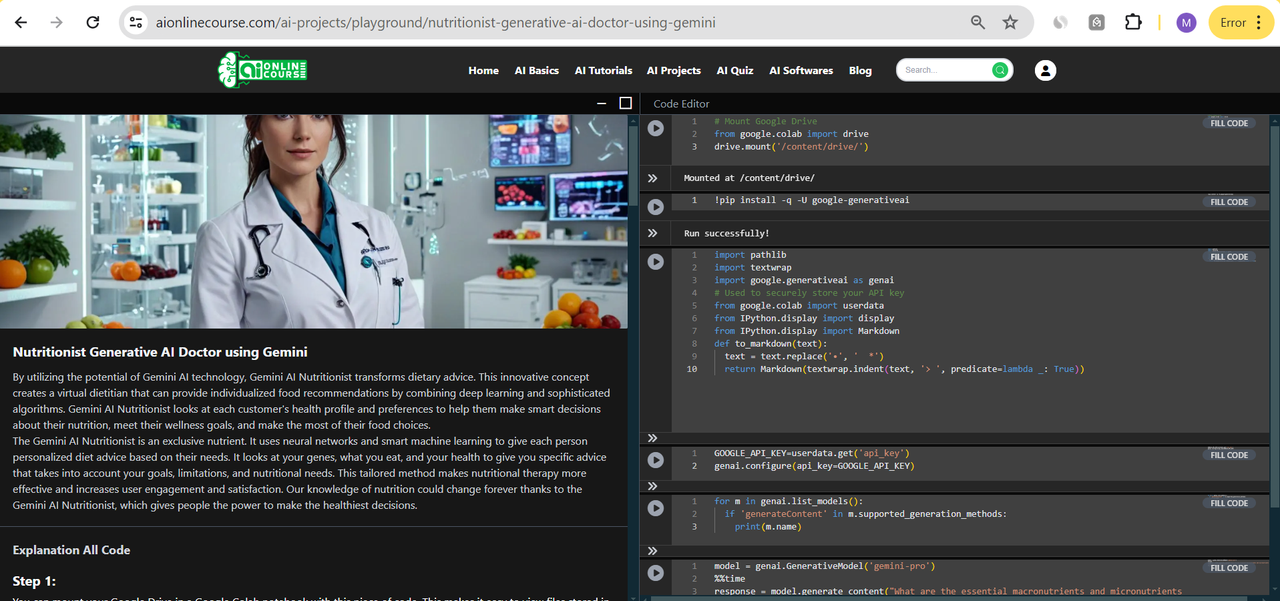
Task: Expand output below the print(m.name) cell
Action: point(652,551)
